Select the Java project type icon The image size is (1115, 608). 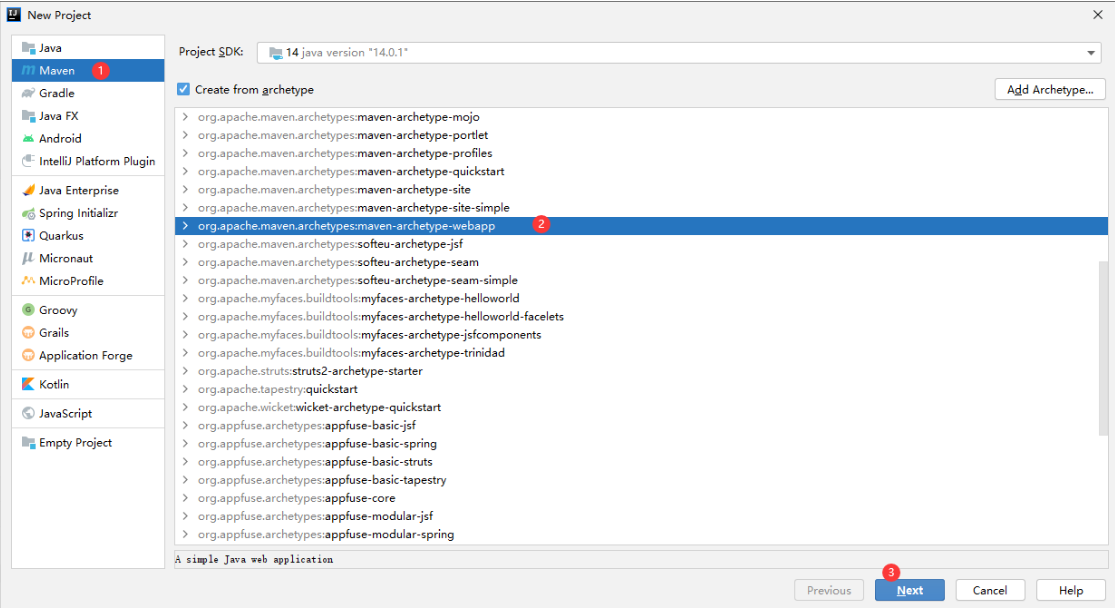tap(28, 48)
